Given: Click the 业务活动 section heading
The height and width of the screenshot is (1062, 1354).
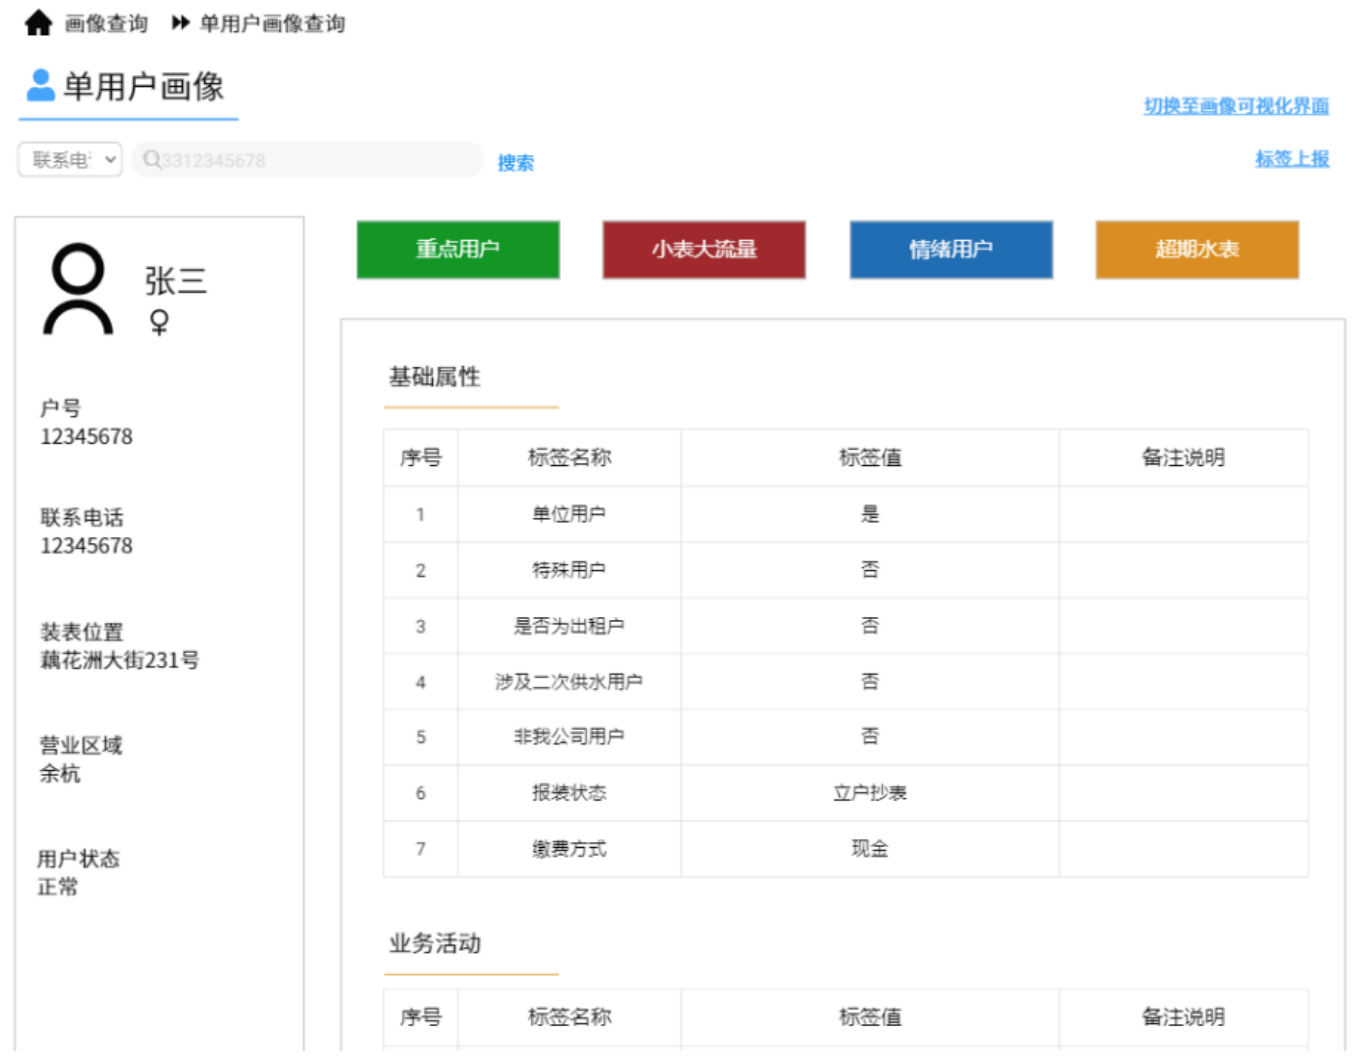Looking at the screenshot, I should 432,943.
